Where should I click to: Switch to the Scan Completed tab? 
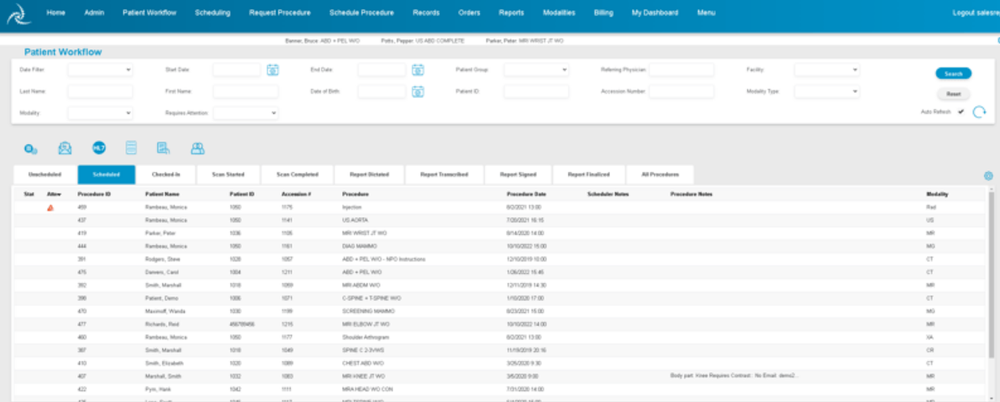pos(297,175)
